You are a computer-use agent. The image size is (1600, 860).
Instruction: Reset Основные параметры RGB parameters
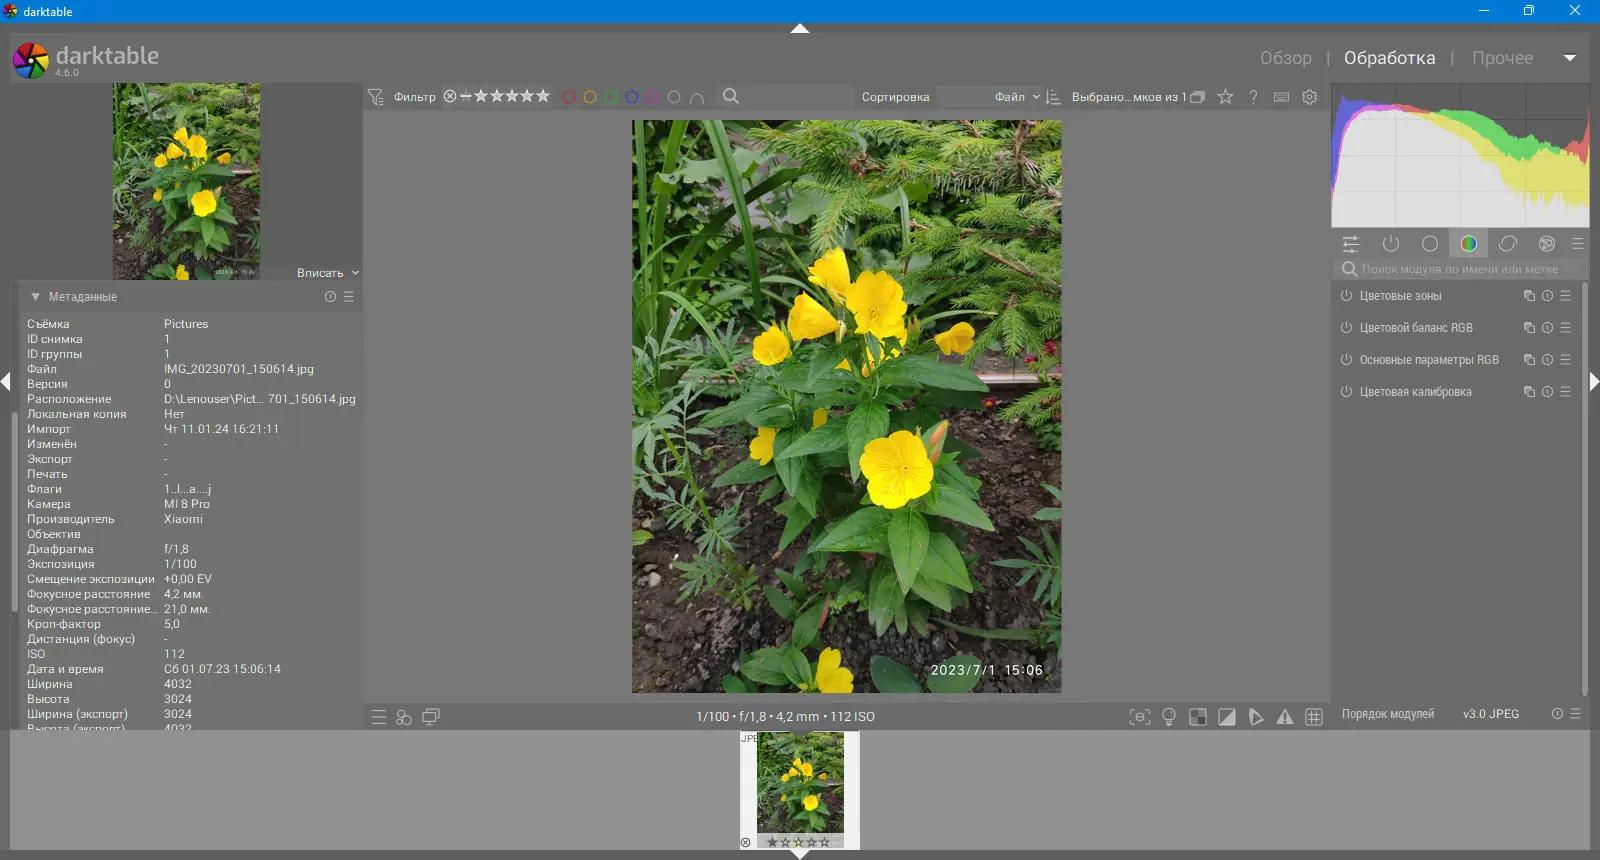click(x=1547, y=360)
